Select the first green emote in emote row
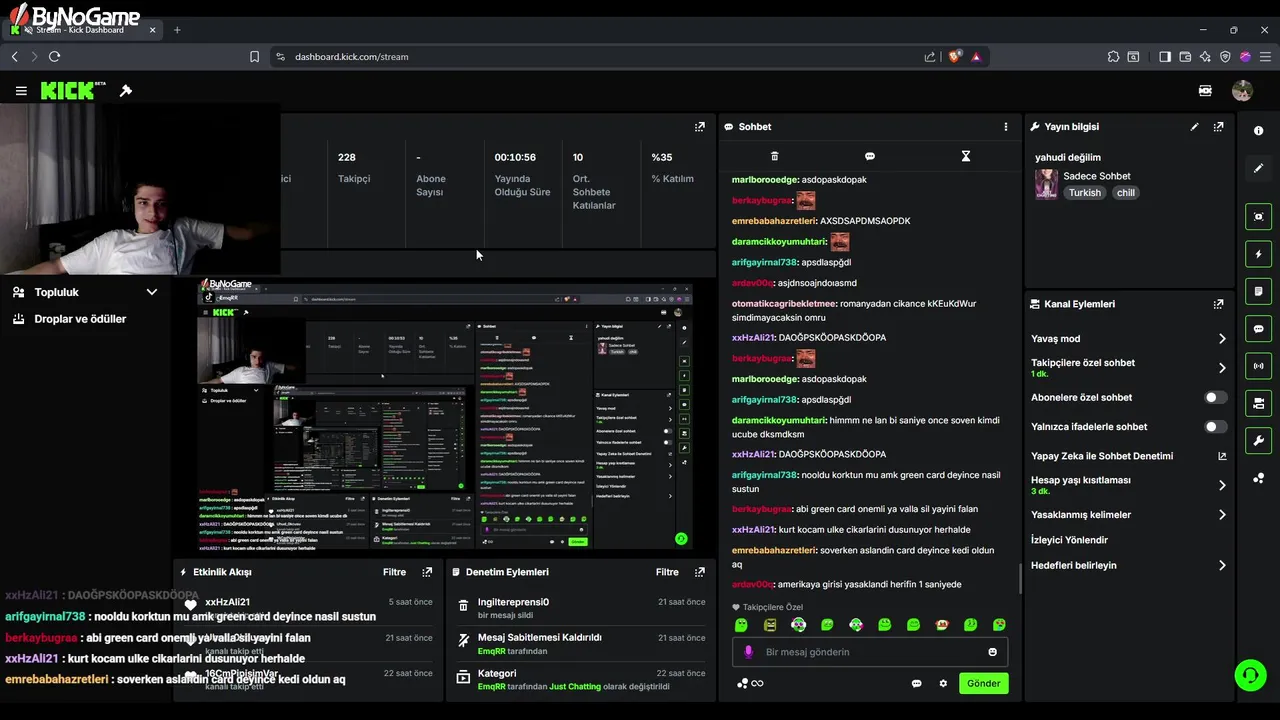Screen dimensions: 1280x720 click(741, 625)
